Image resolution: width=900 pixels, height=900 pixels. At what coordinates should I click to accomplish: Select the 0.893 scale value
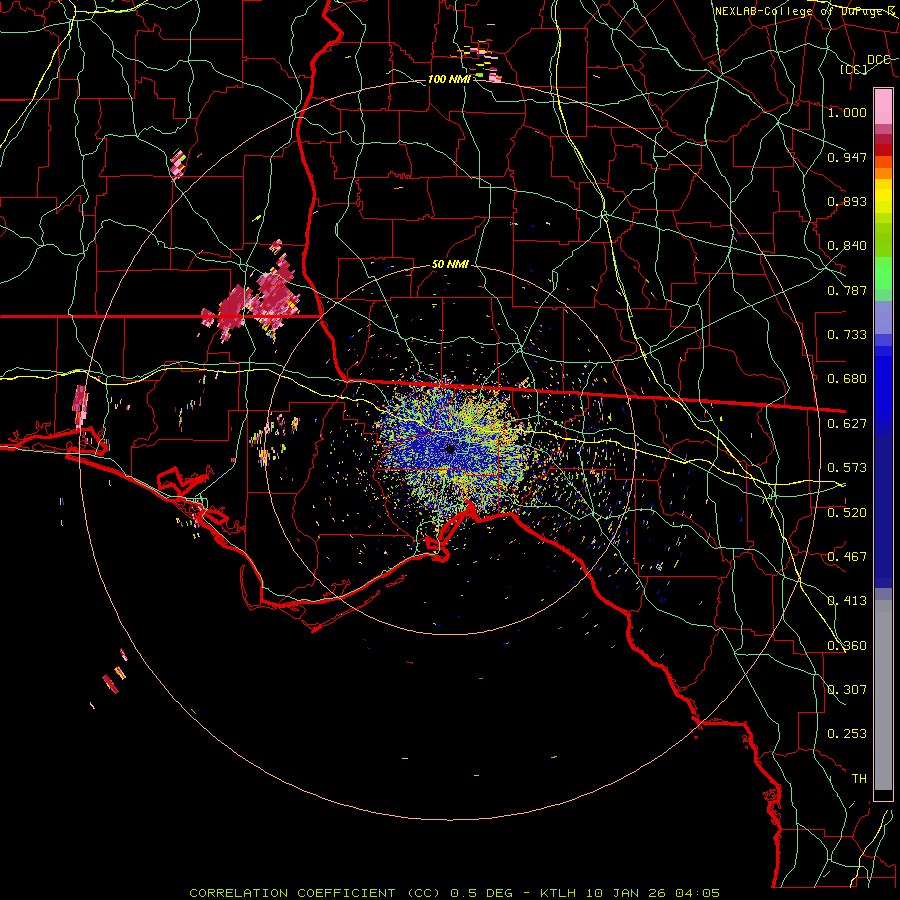[x=847, y=201]
